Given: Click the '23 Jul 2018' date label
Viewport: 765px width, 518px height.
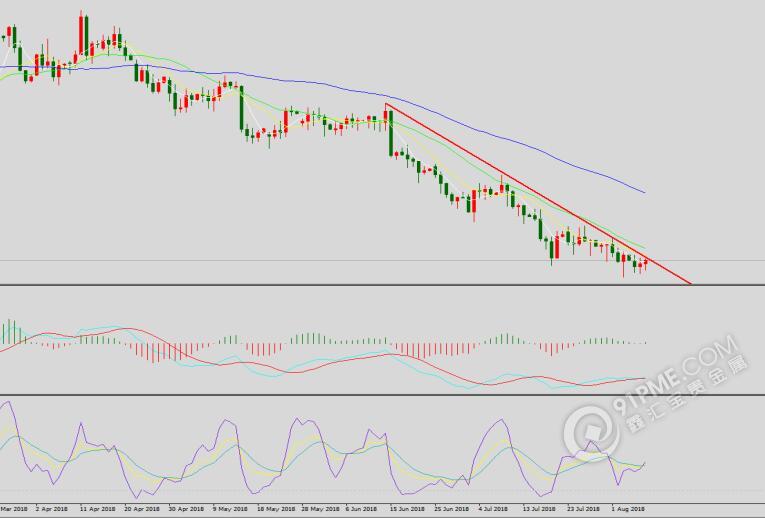Looking at the screenshot, I should [x=584, y=509].
